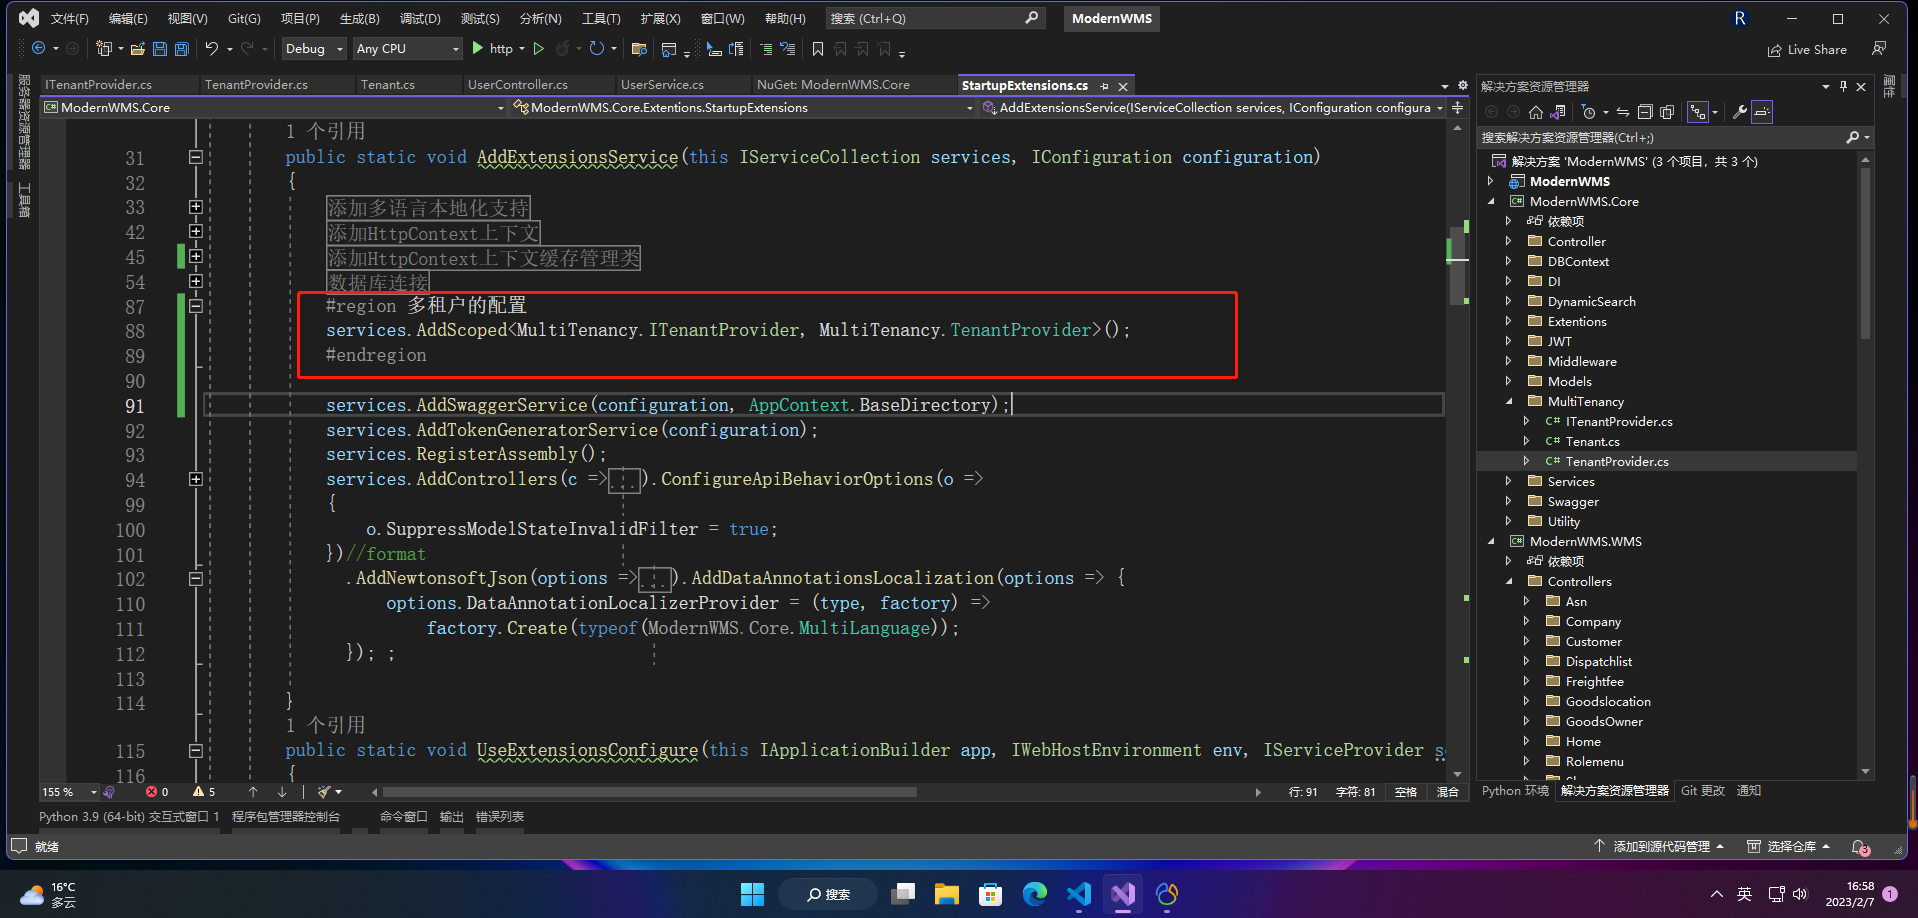Click the Pending Changes Filter clock icon
Screen dimensions: 1918x918
1588,112
